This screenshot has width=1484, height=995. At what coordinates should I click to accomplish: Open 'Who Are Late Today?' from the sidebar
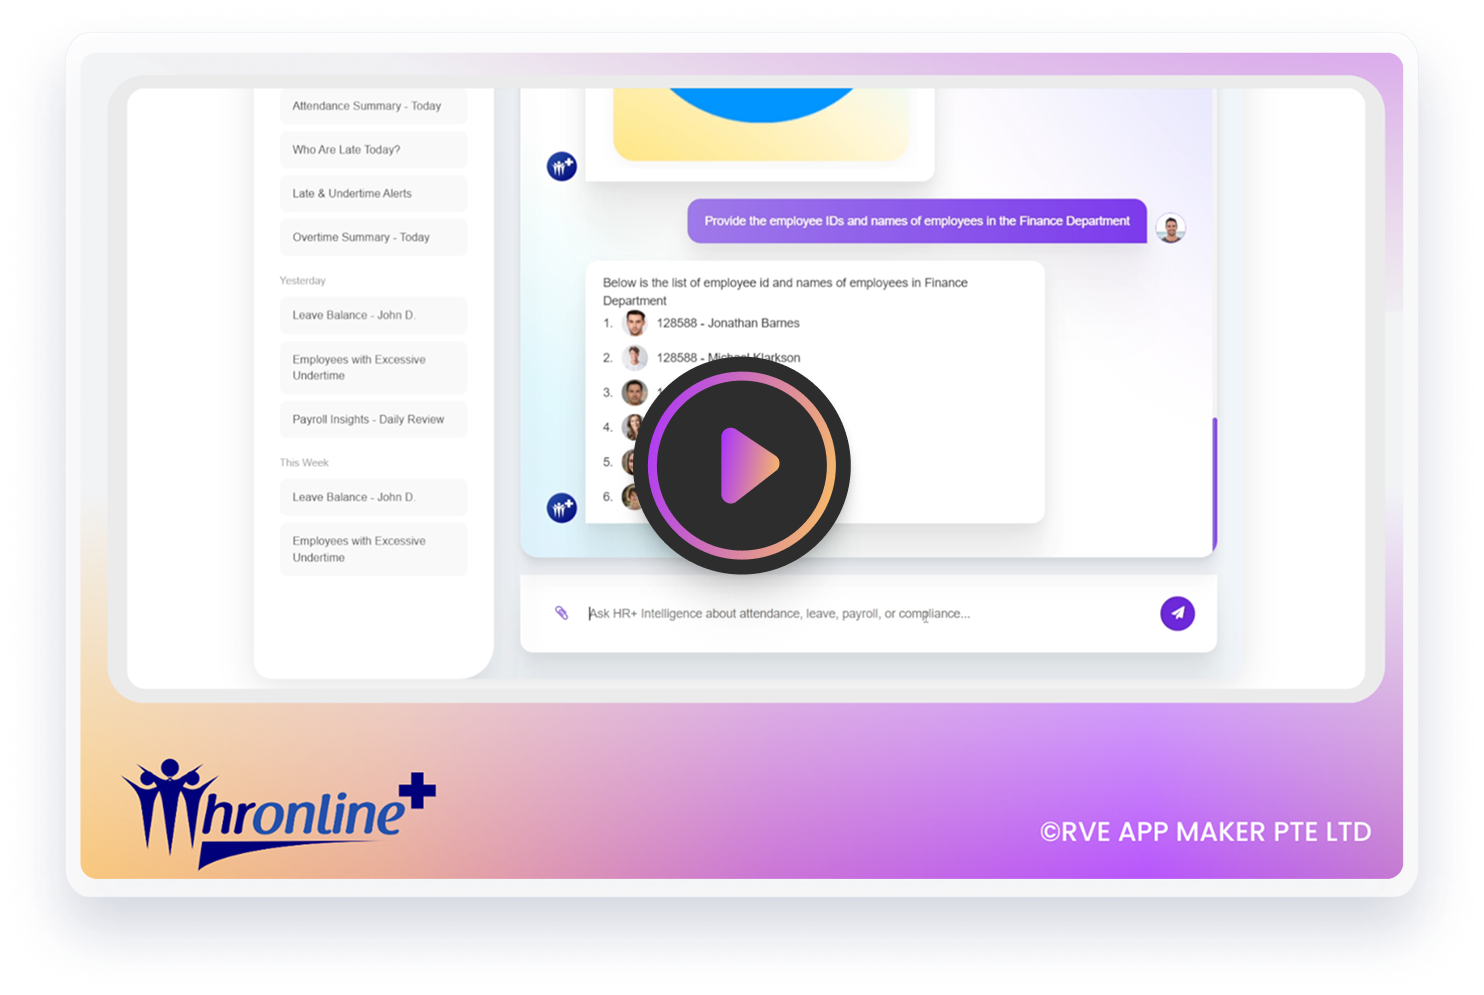click(373, 149)
